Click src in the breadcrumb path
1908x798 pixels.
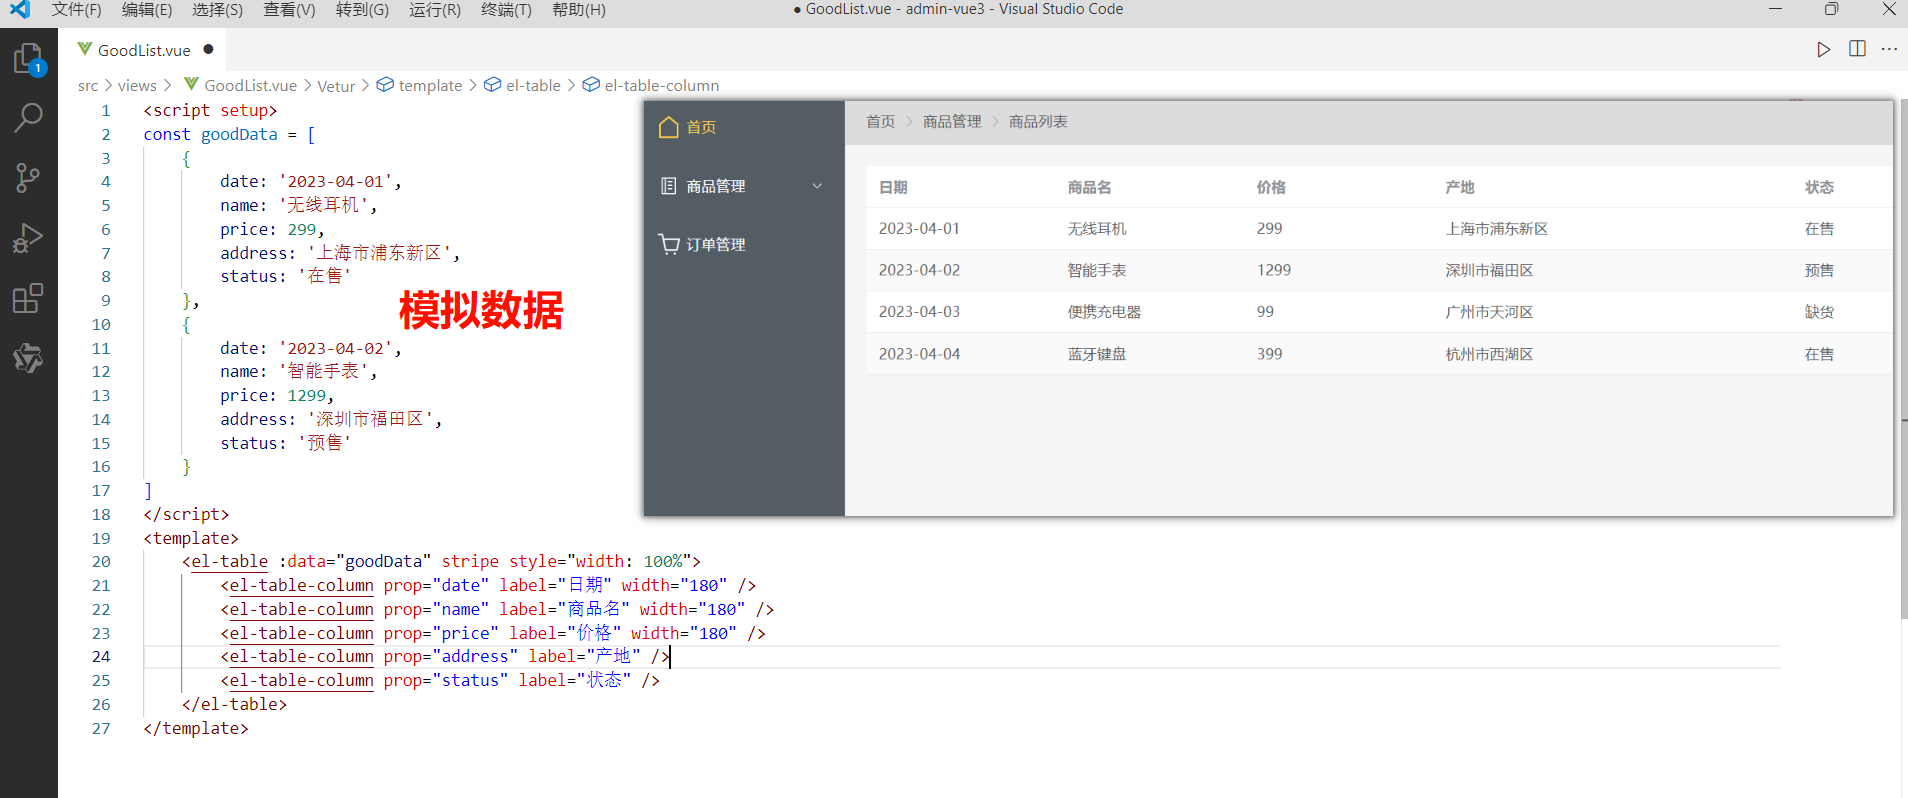point(88,86)
